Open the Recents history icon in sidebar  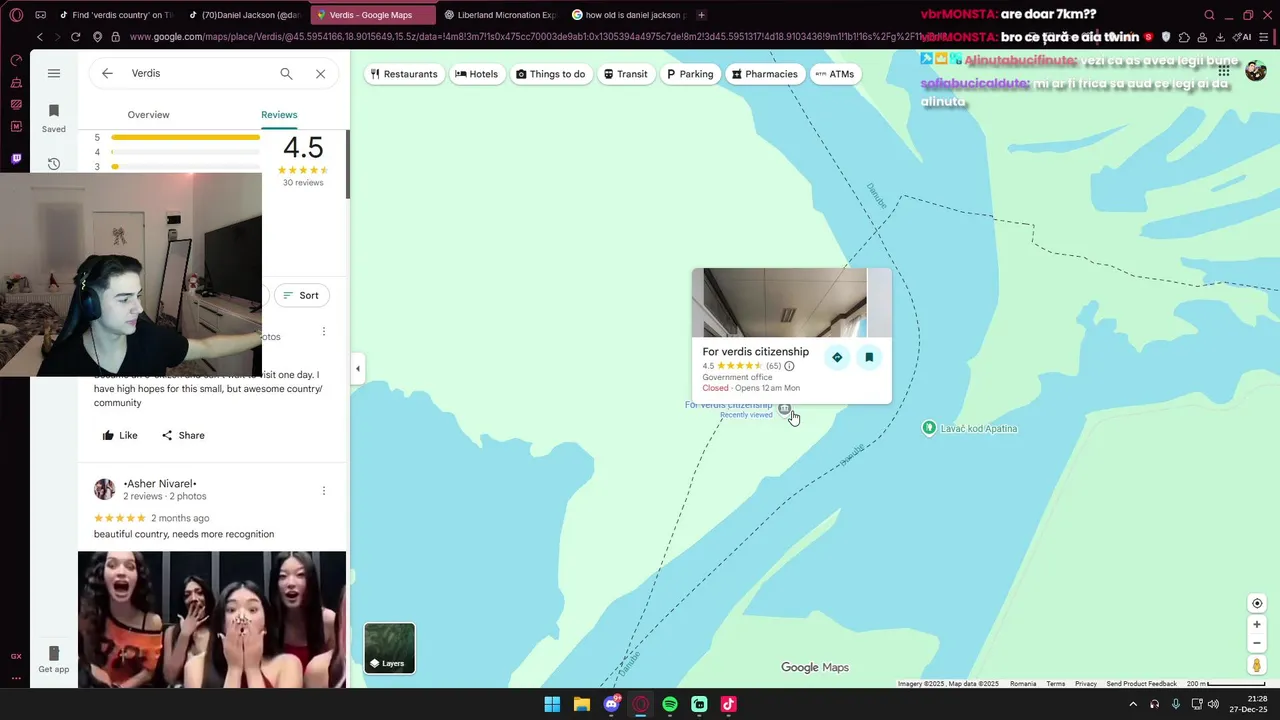54,163
